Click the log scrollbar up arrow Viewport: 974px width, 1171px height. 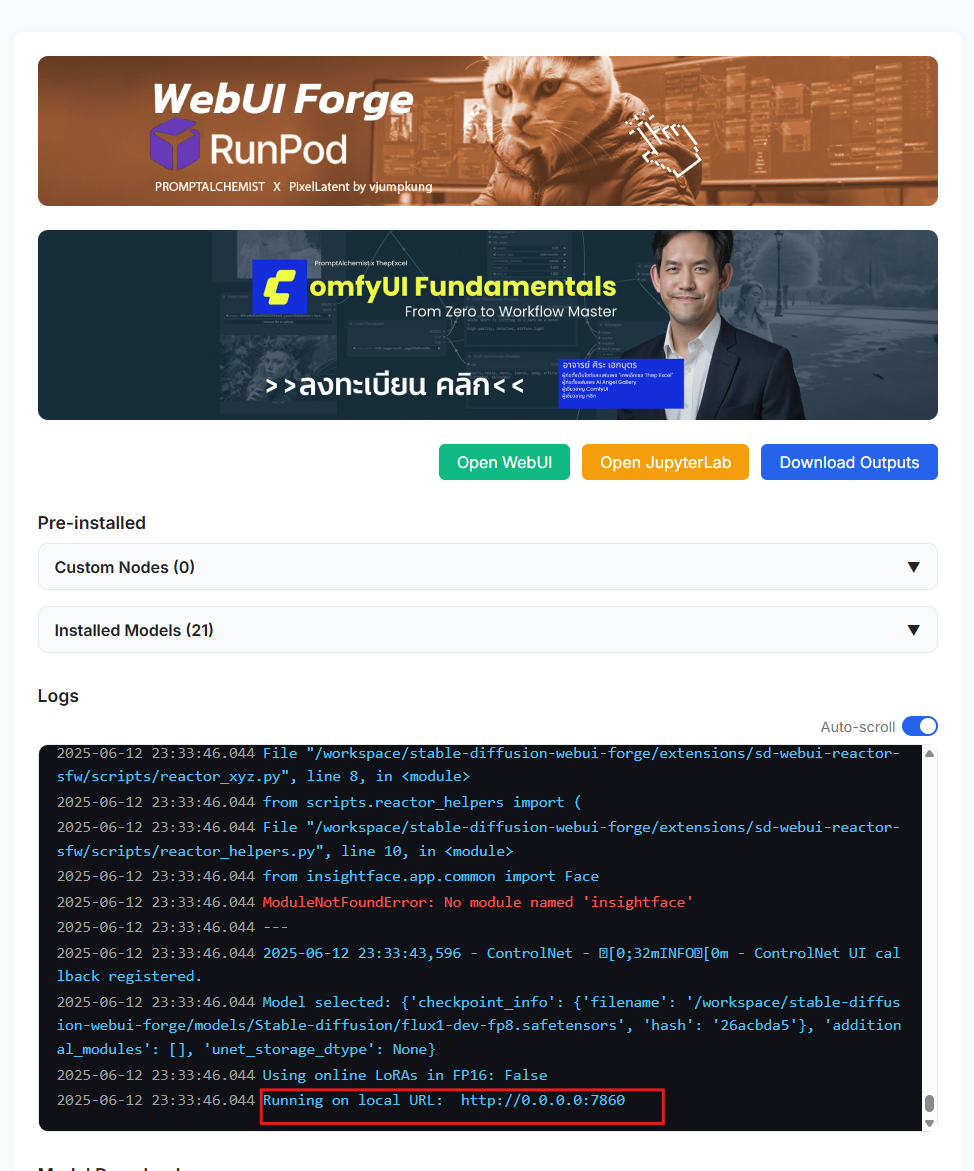click(929, 754)
